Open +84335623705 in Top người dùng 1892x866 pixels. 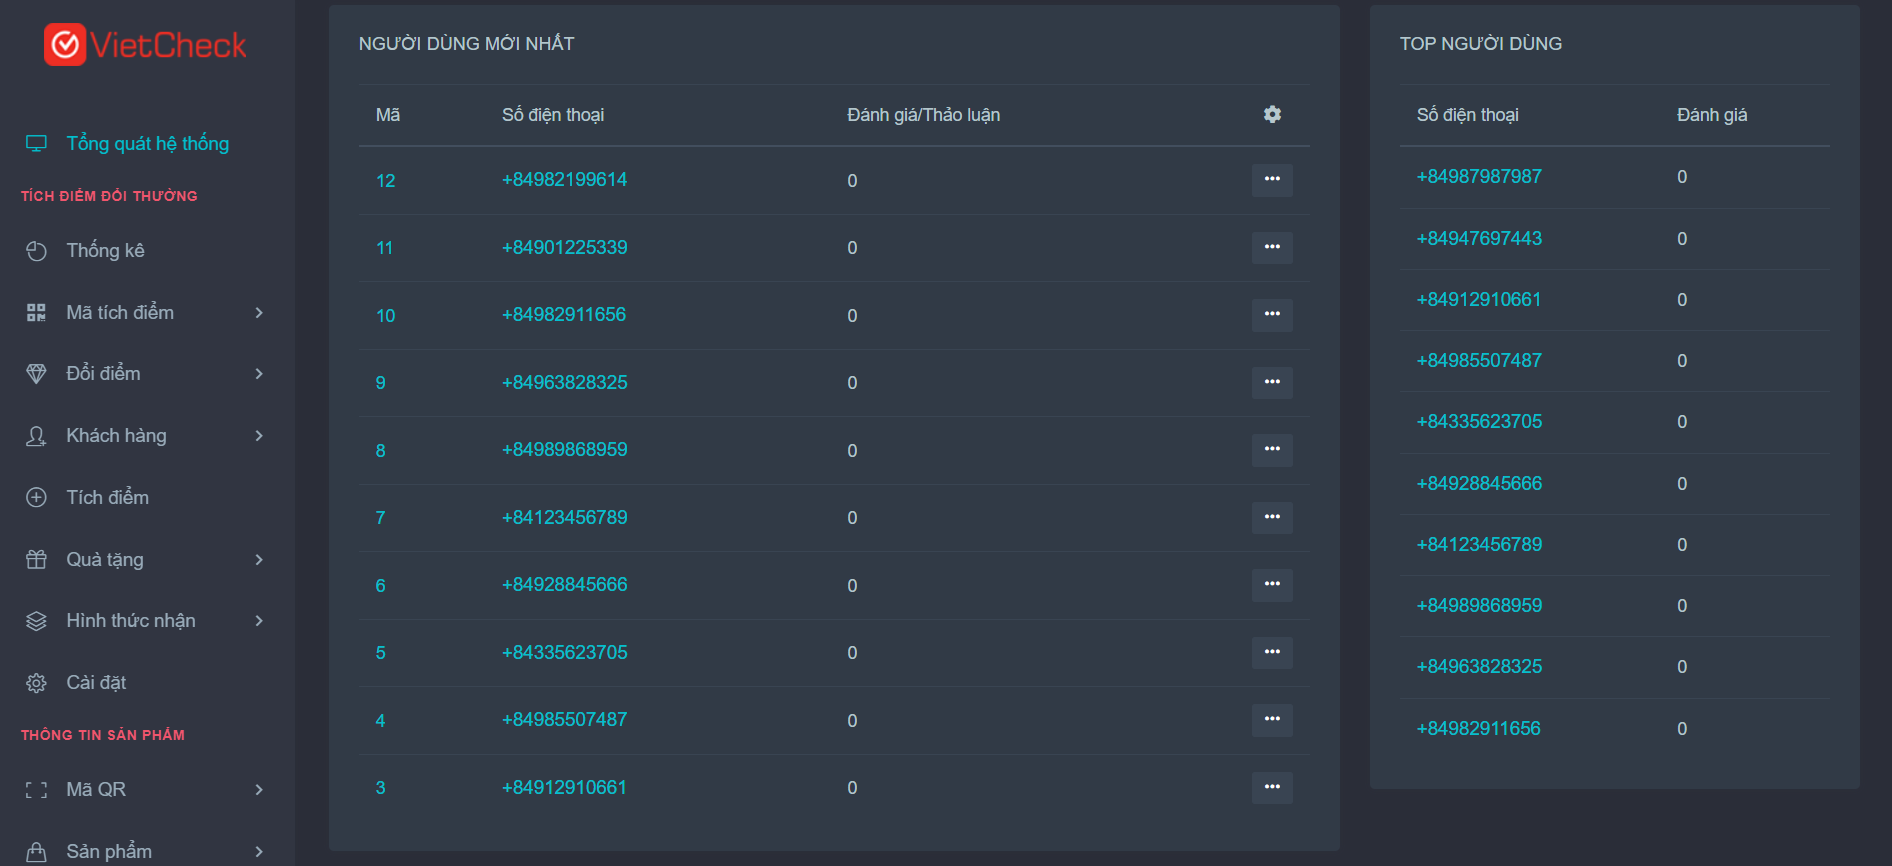(1479, 422)
